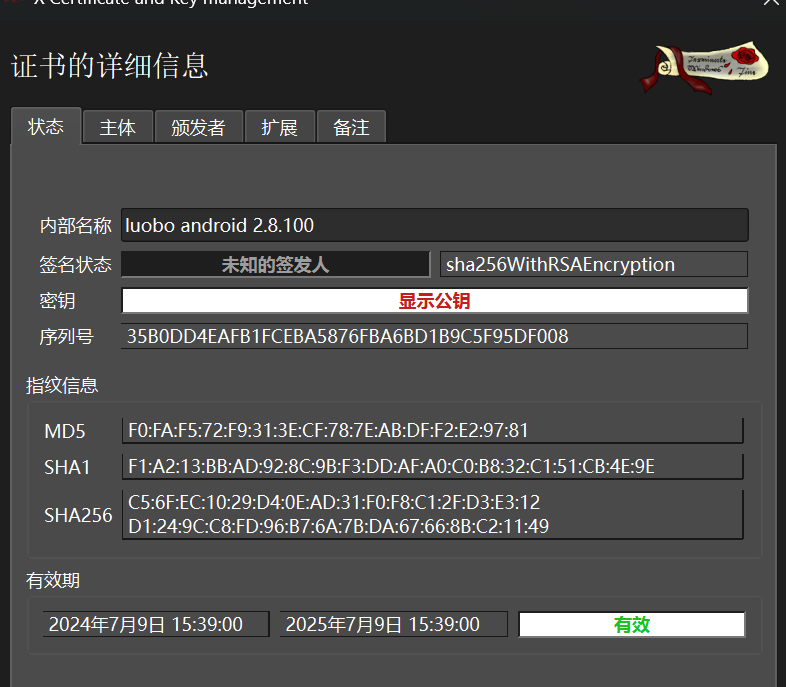Click the 内部名称 input containing luobo android
The height and width of the screenshot is (687, 786).
[434, 225]
